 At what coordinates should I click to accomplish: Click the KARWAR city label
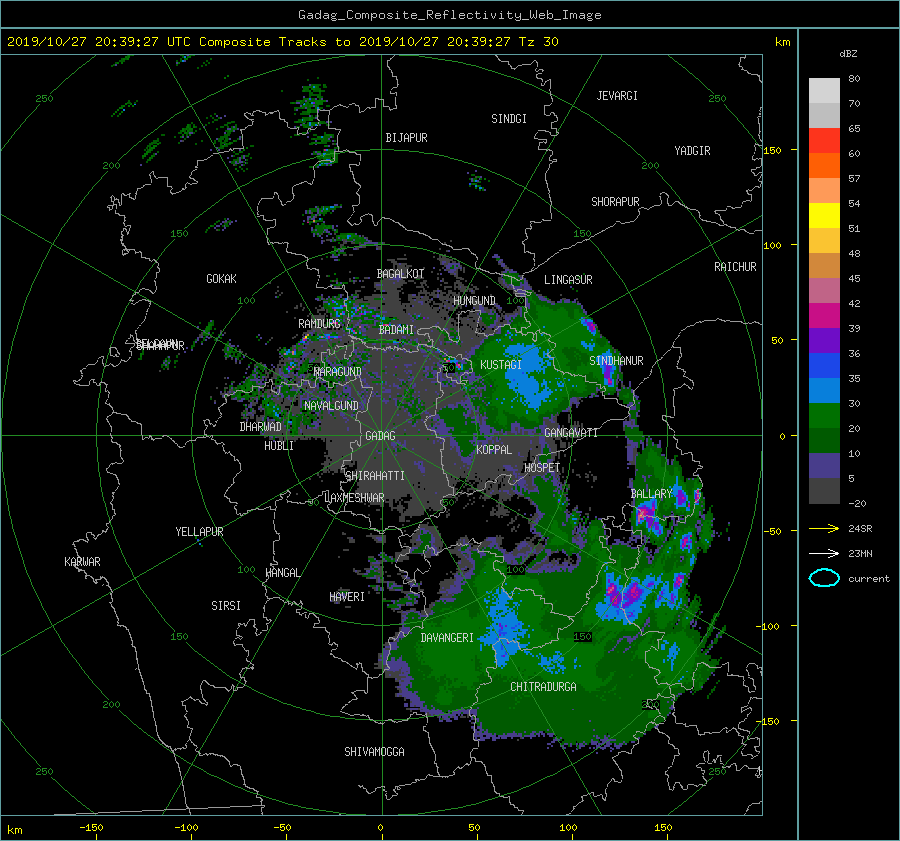(x=82, y=562)
